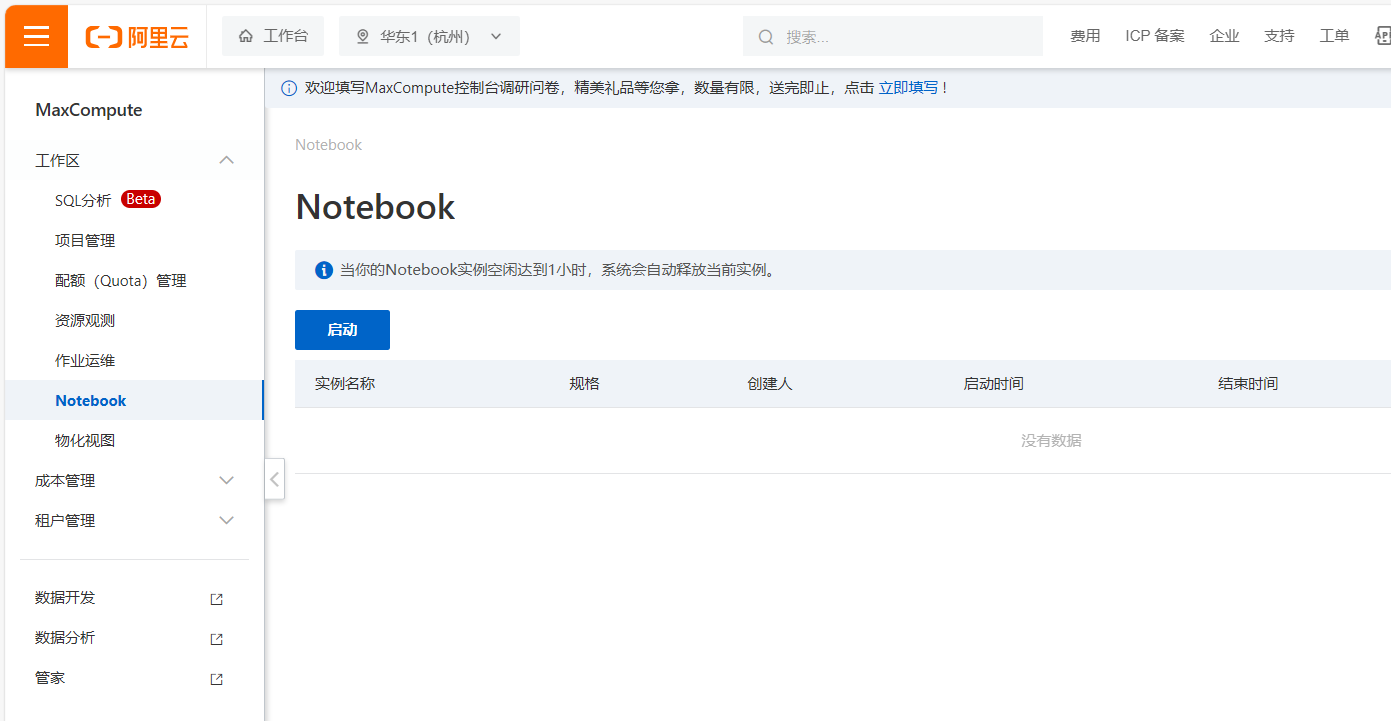
Task: Open the 工作台 button
Action: pyautogui.click(x=273, y=36)
